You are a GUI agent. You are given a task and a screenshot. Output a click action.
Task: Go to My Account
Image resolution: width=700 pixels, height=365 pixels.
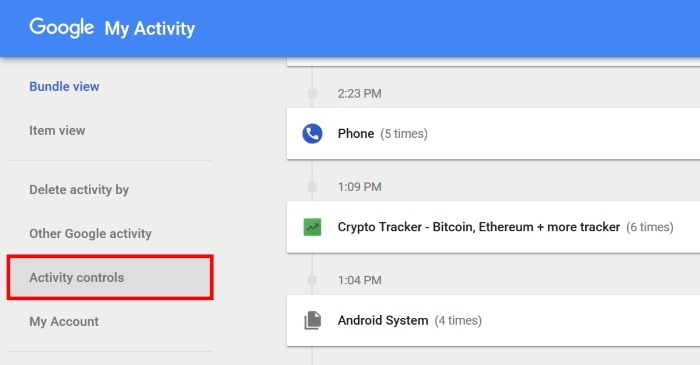(x=64, y=322)
